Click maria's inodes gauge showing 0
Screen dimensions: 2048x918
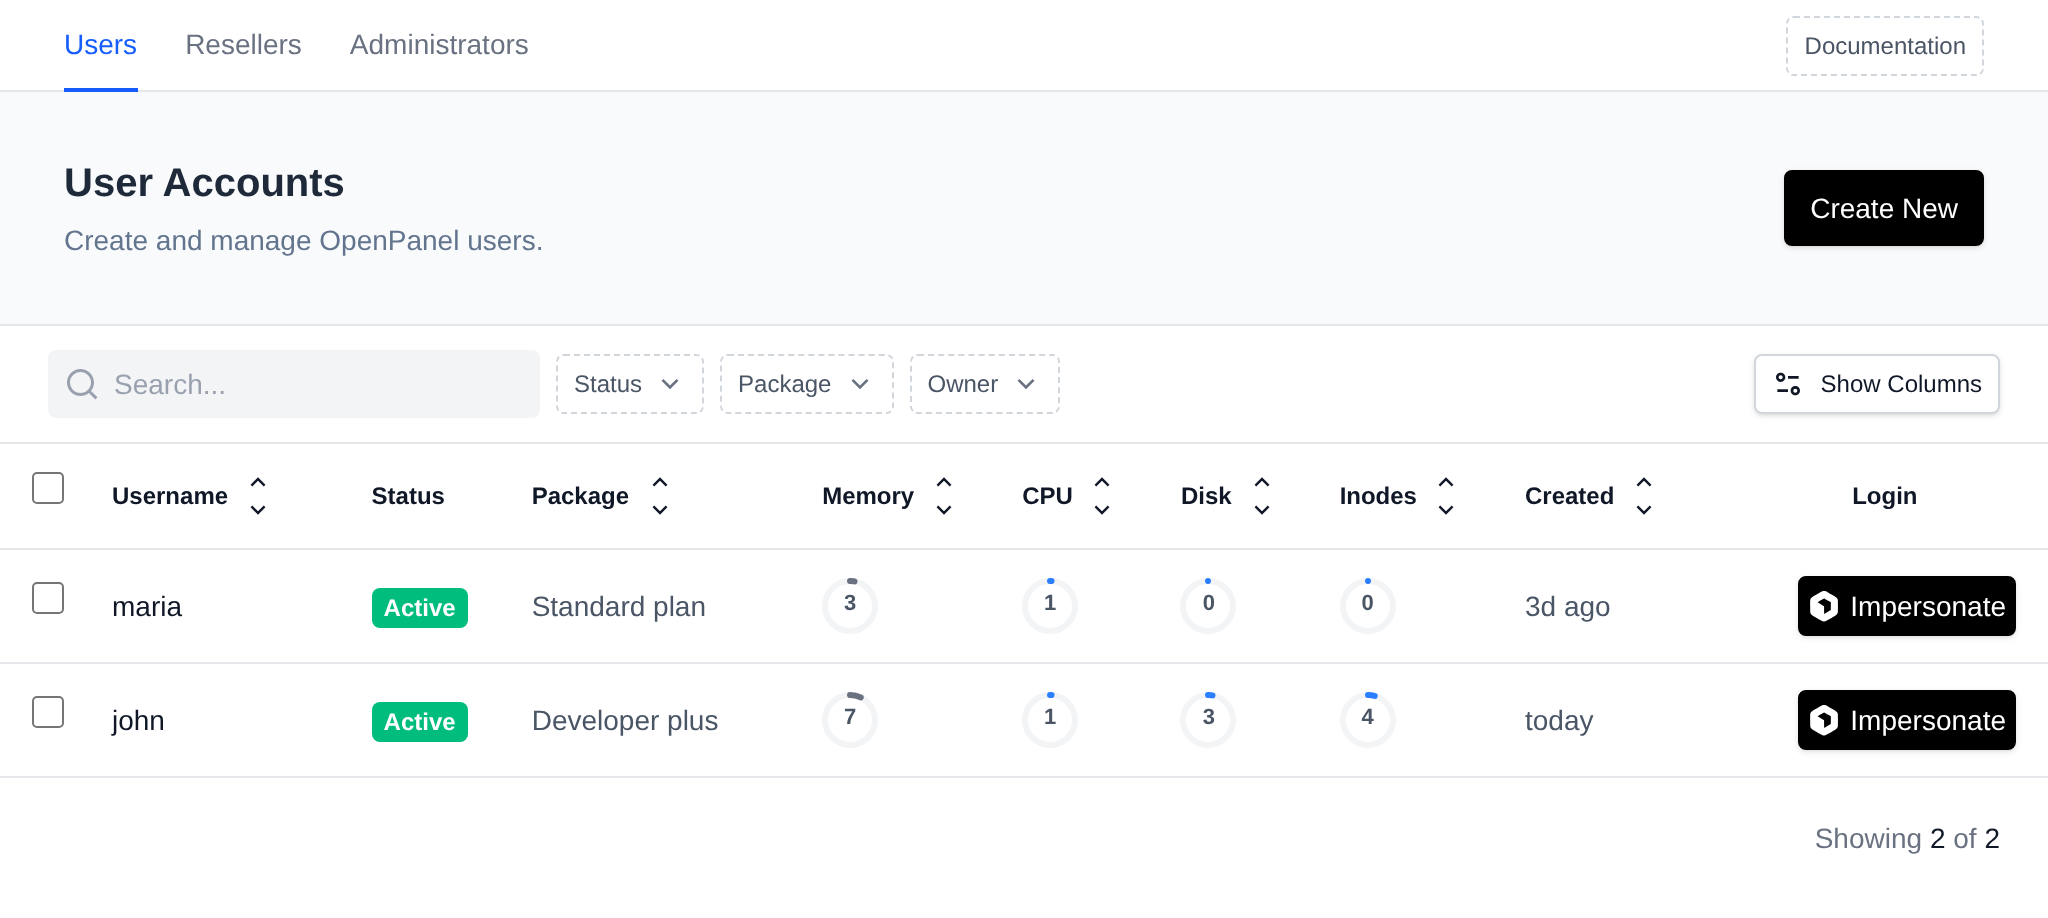tap(1368, 605)
